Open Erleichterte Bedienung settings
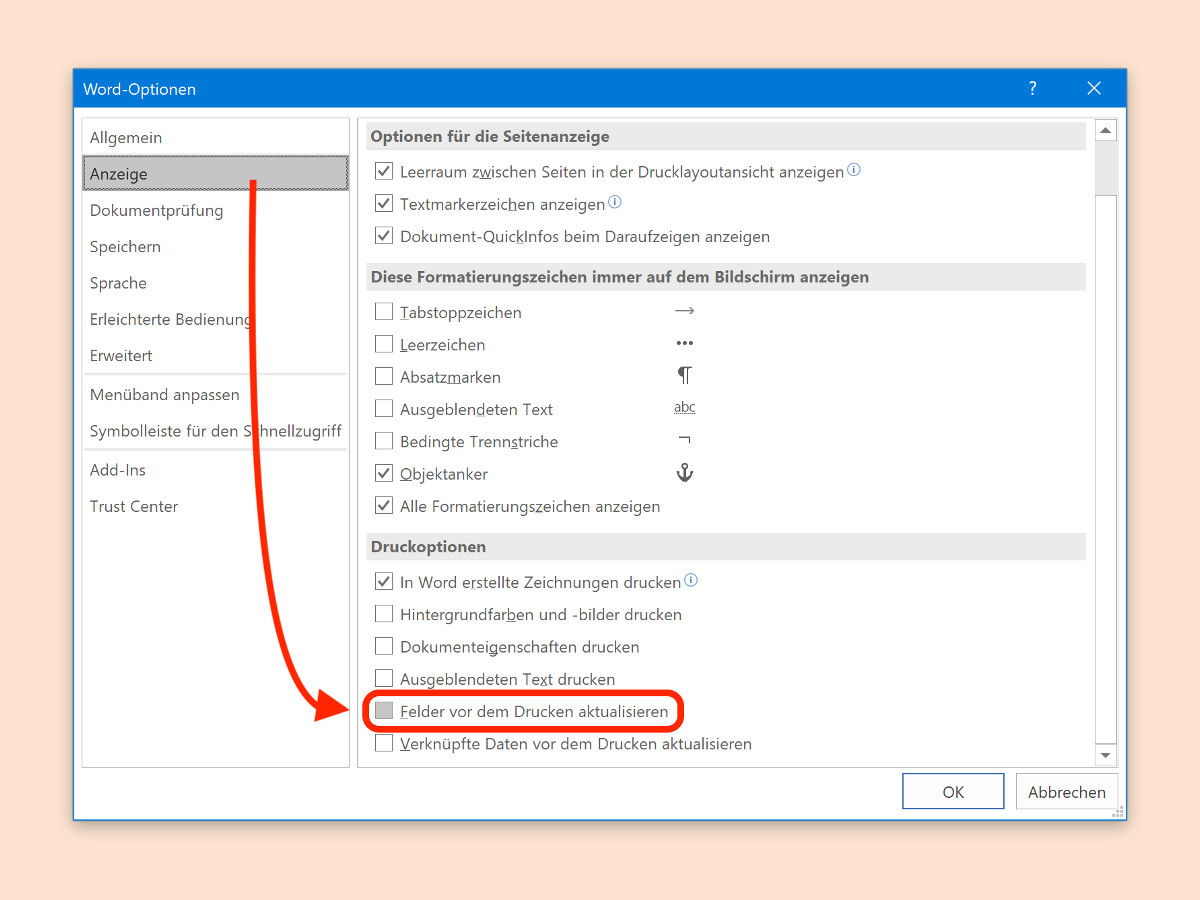The height and width of the screenshot is (900, 1200). tap(215, 319)
